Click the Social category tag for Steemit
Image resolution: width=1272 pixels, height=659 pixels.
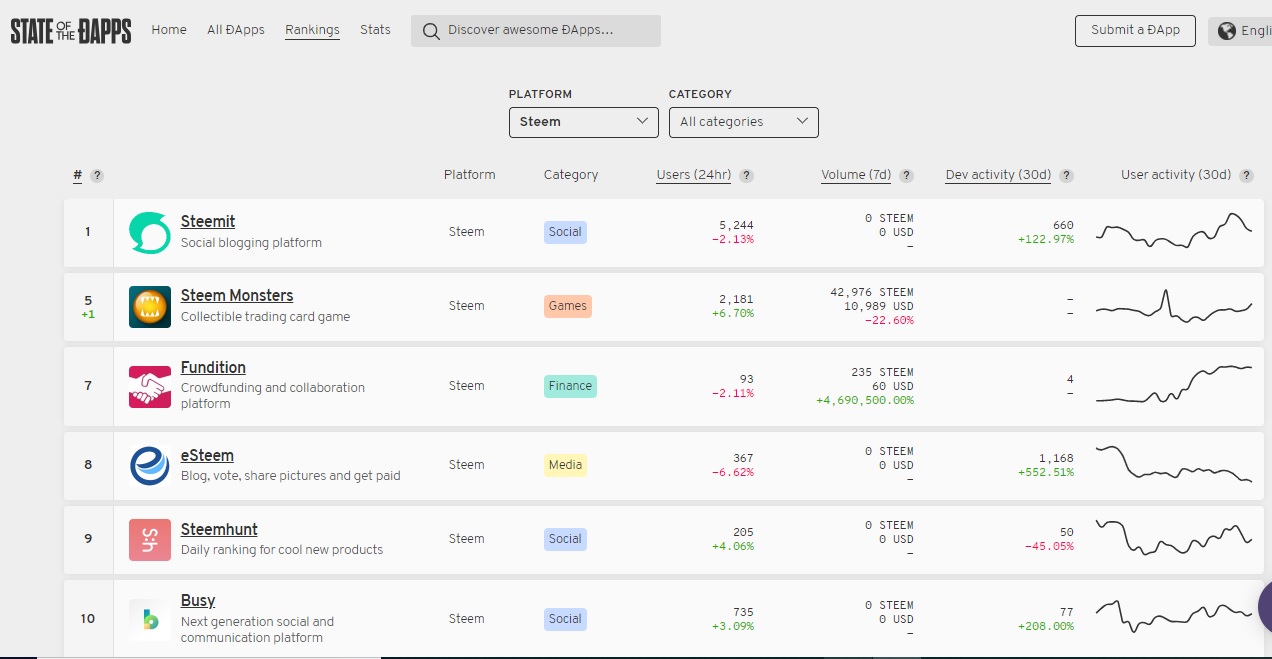[x=565, y=232]
